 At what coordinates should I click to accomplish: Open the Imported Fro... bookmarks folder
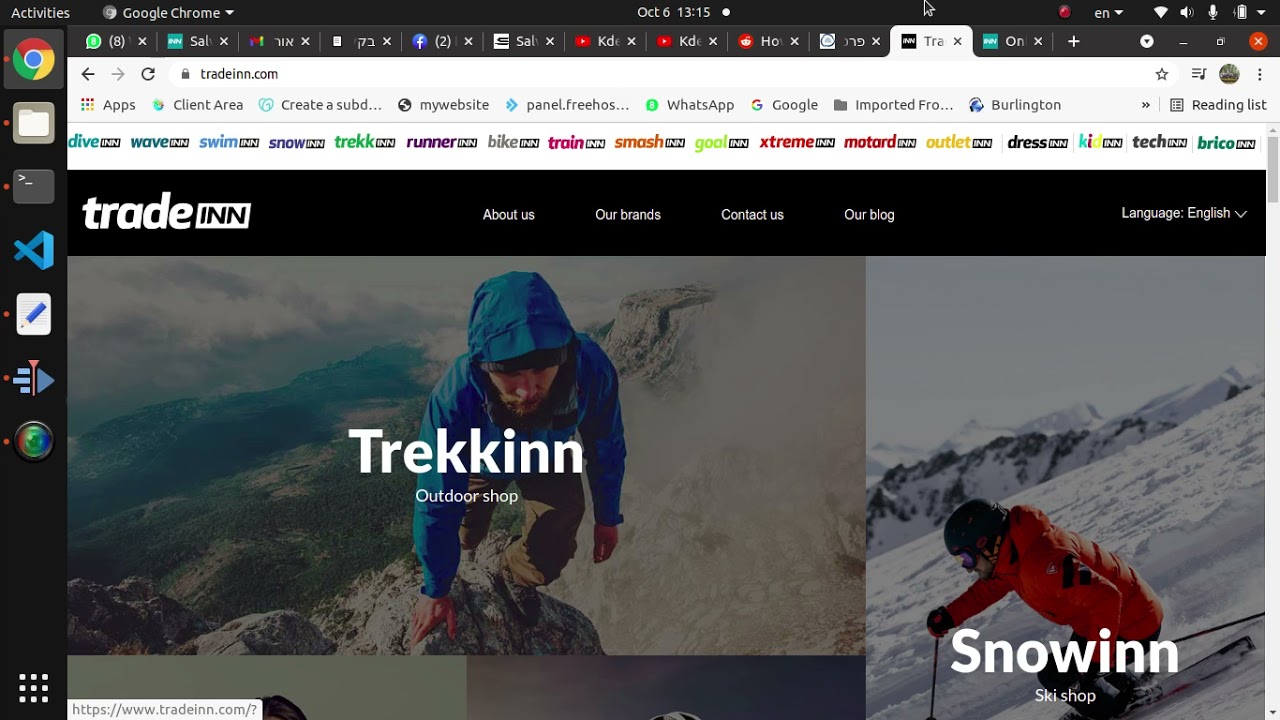893,105
